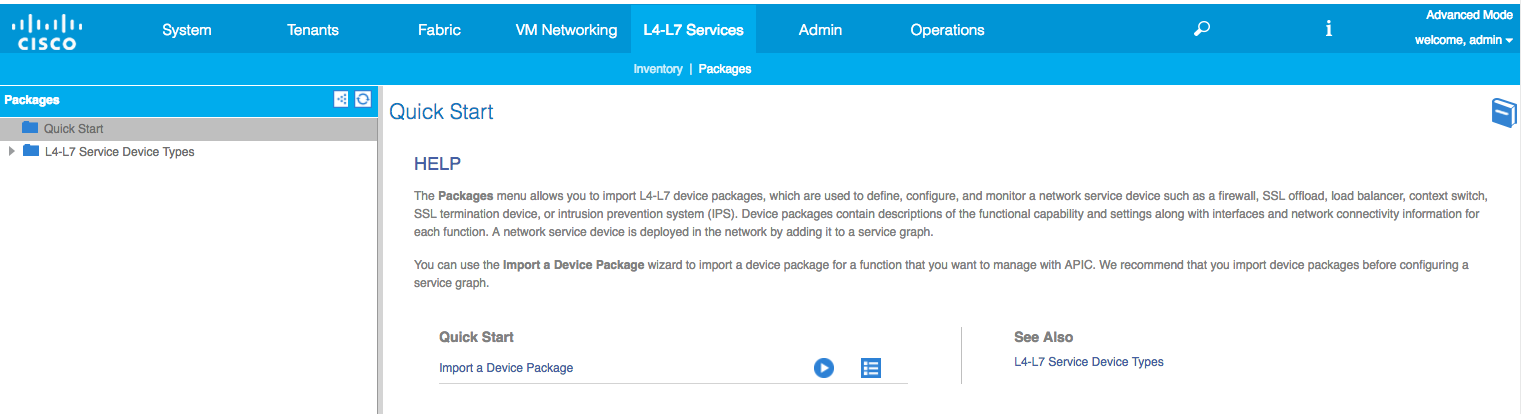
Task: Play the Import a Device Package wizard
Action: [x=823, y=368]
